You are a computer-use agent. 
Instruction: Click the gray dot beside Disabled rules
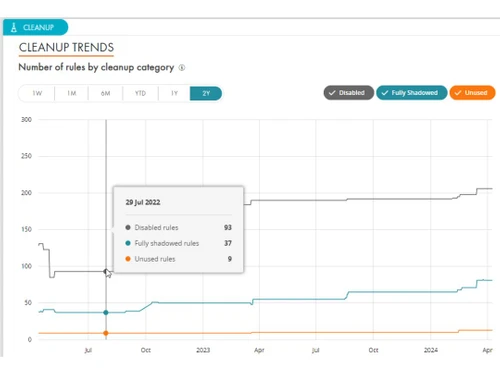point(128,228)
